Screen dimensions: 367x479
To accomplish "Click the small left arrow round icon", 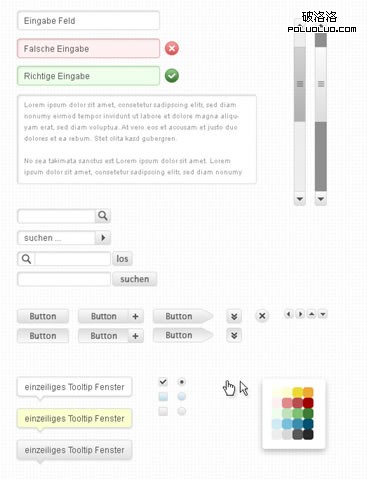I will point(289,314).
